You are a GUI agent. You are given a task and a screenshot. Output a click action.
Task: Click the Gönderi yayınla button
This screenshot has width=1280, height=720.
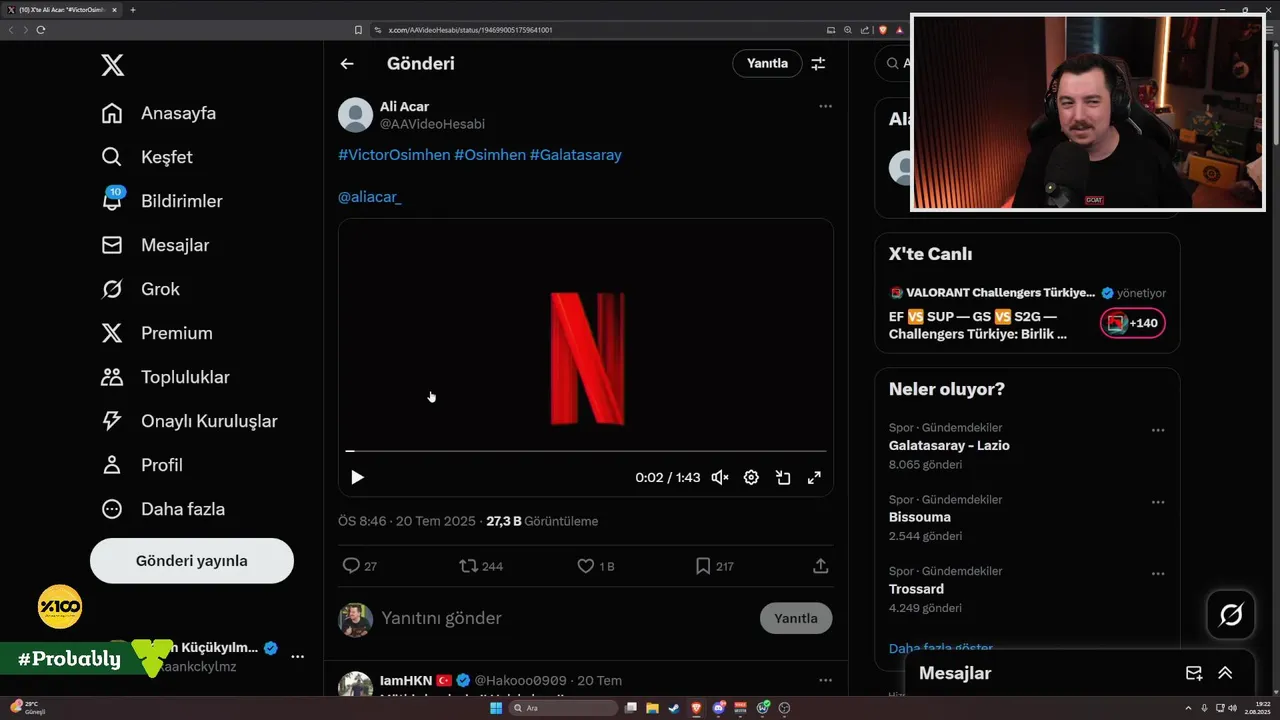coord(192,561)
